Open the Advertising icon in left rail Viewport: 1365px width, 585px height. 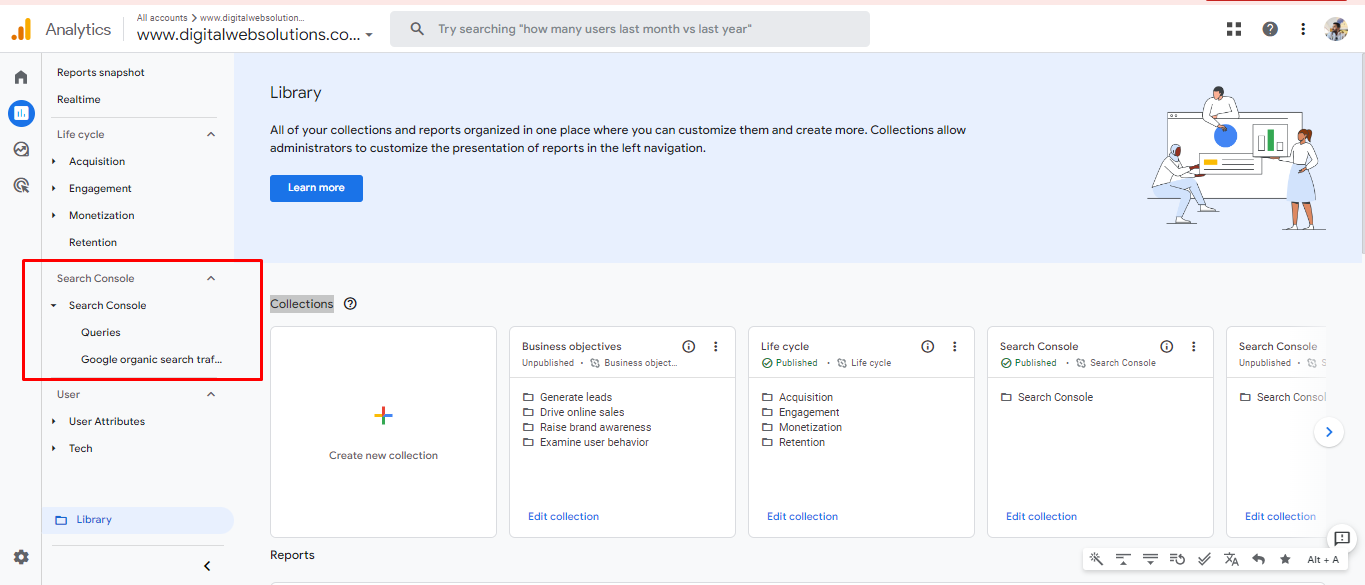21,185
